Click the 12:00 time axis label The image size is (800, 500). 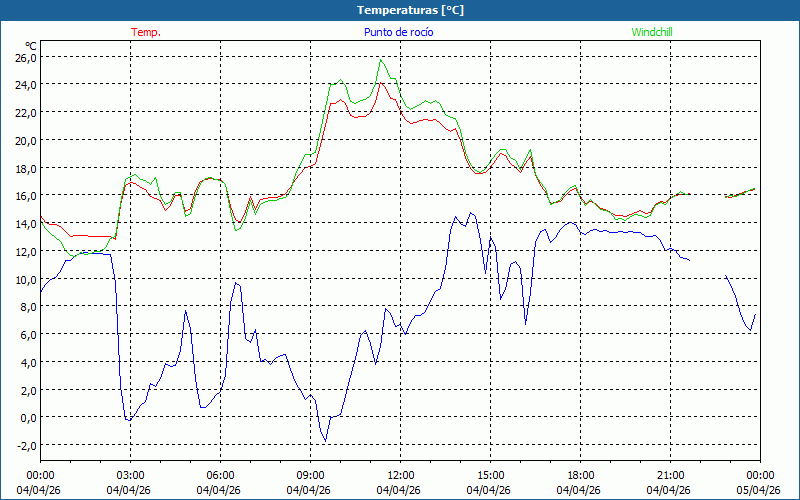400,475
